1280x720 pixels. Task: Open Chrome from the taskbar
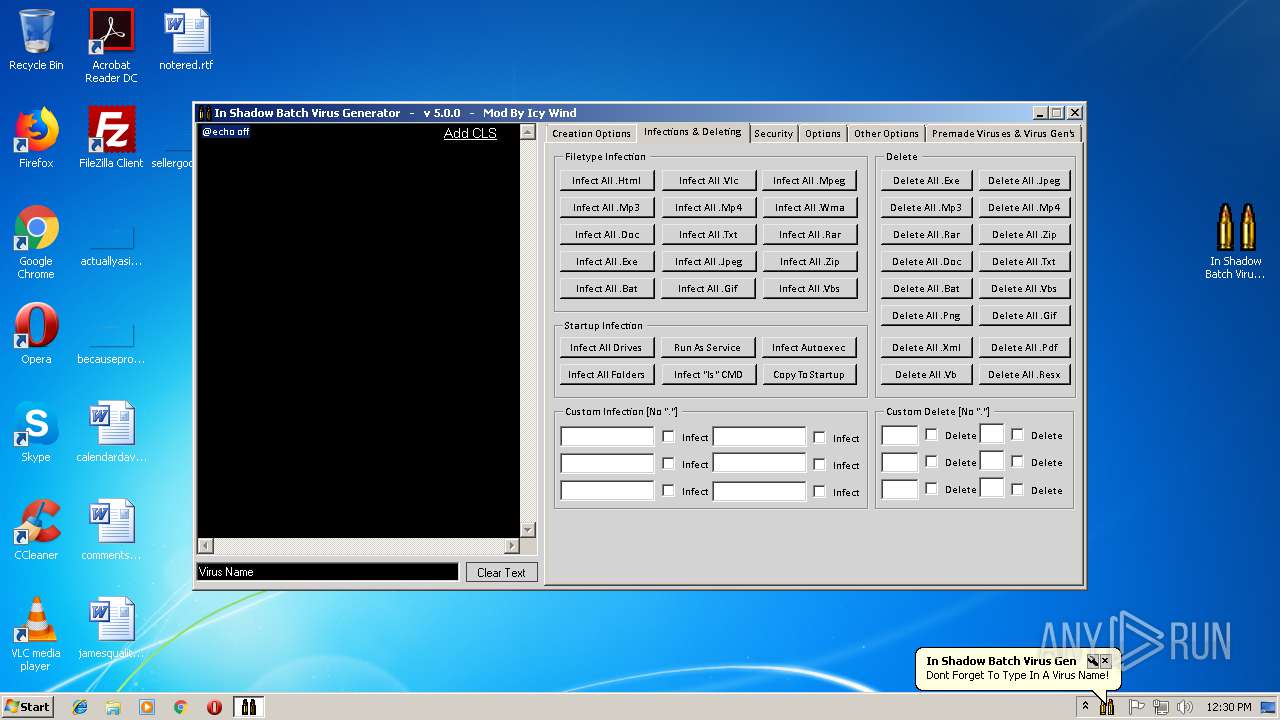[x=180, y=707]
